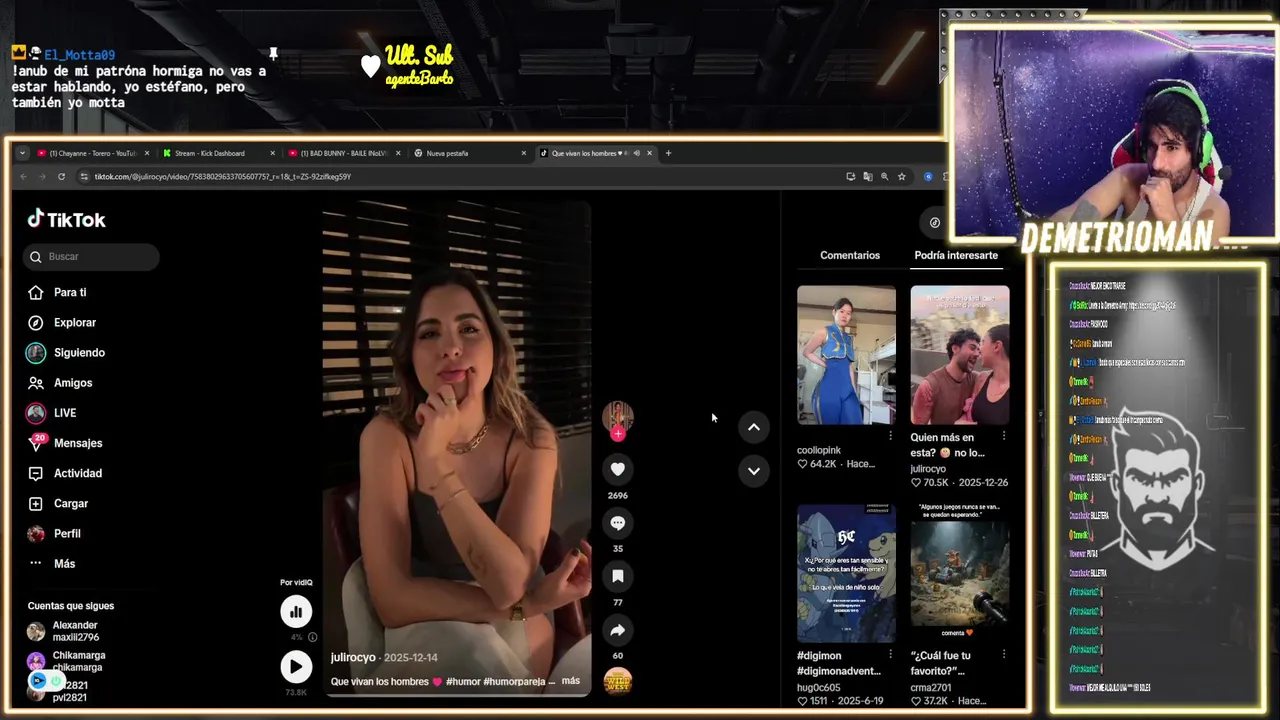This screenshot has height=720, width=1280.
Task: Go to the previous video with up chevron
Action: [x=754, y=427]
